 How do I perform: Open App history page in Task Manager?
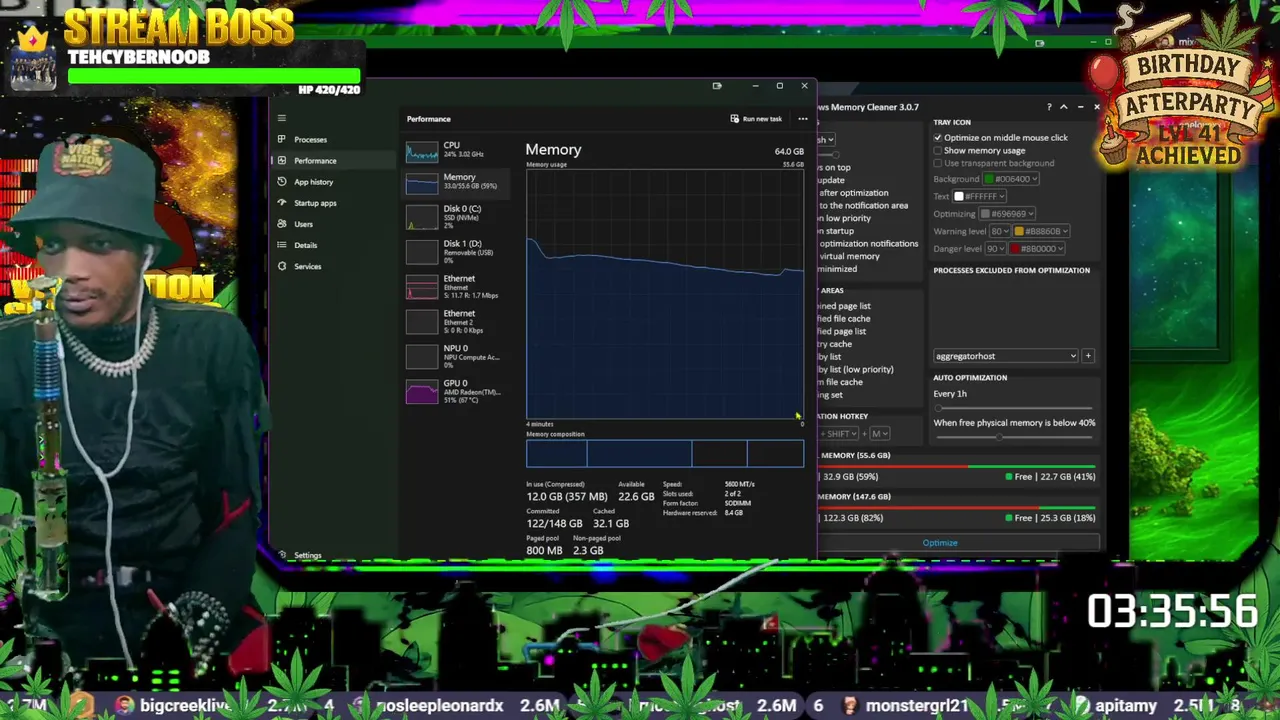(x=333, y=182)
